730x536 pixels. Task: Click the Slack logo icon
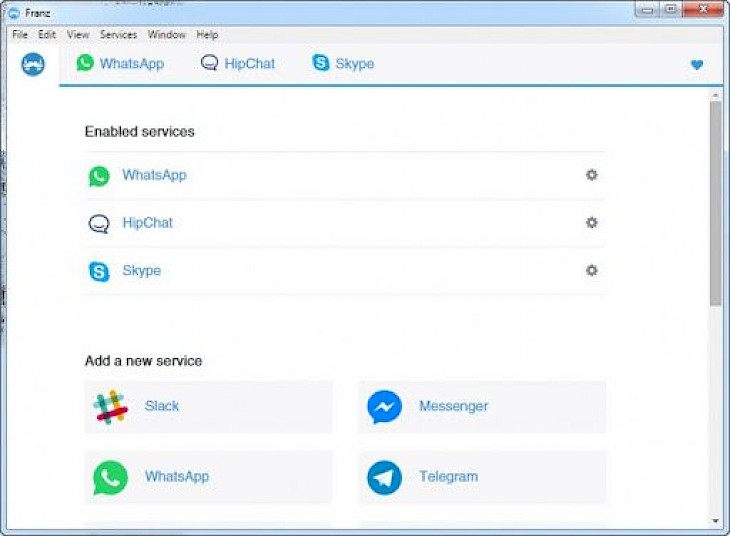(x=110, y=407)
